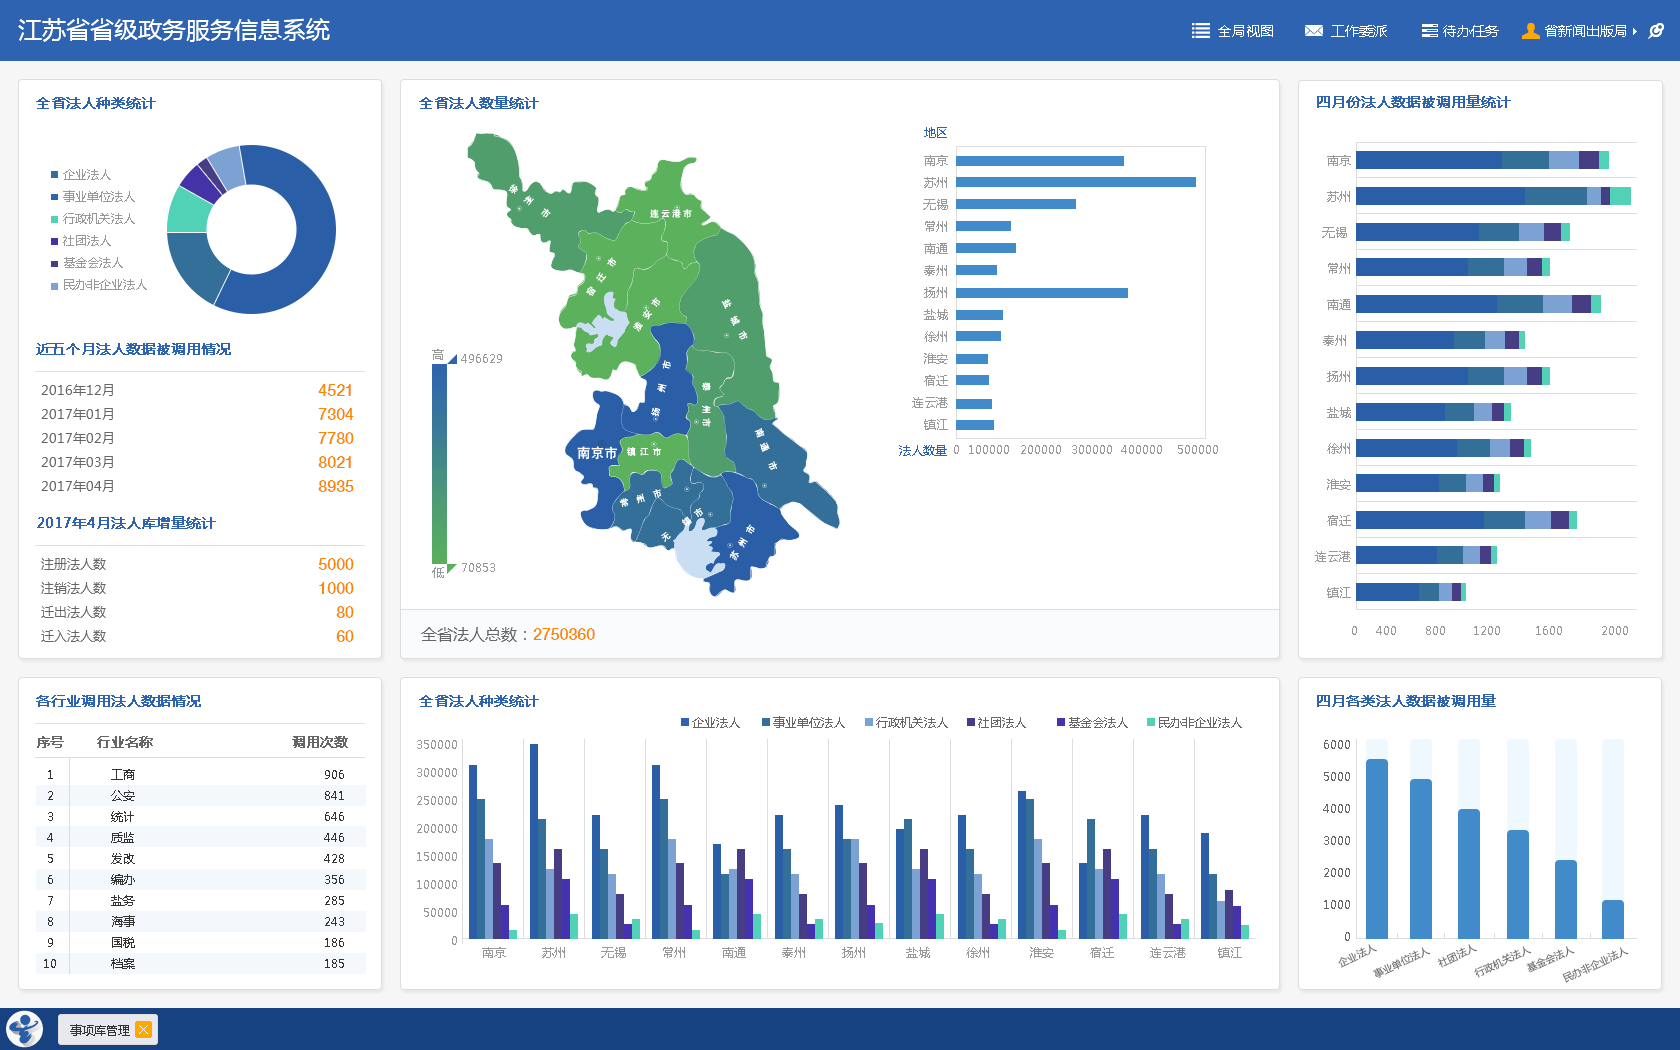Click the 公安 row in industry table
Screen dimensions: 1680x1050
(200, 796)
